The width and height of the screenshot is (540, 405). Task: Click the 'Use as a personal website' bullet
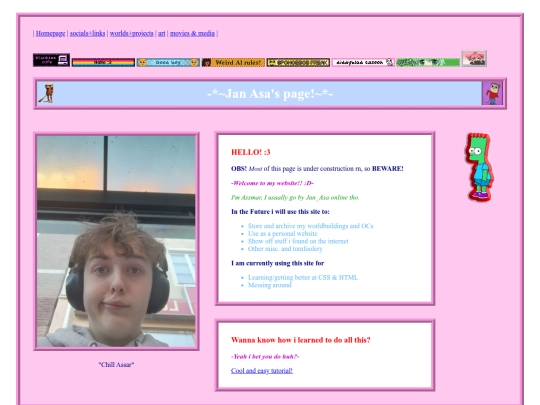[282, 233]
